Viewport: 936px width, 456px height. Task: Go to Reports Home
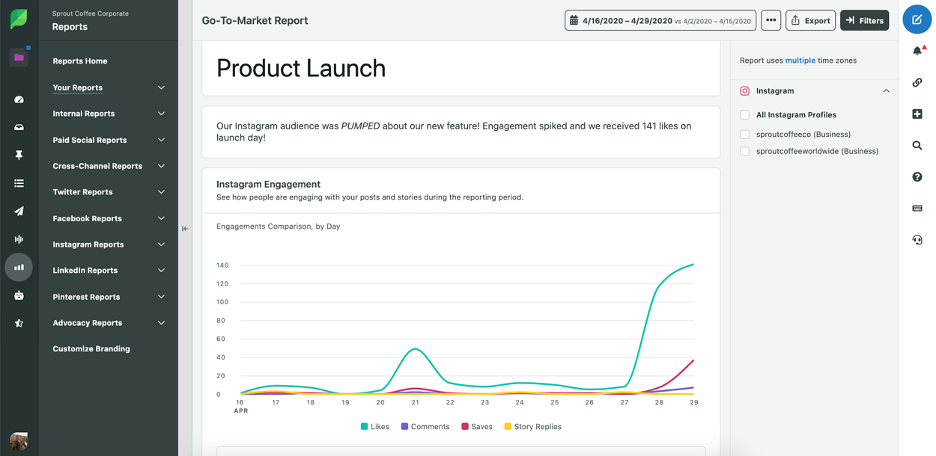80,61
